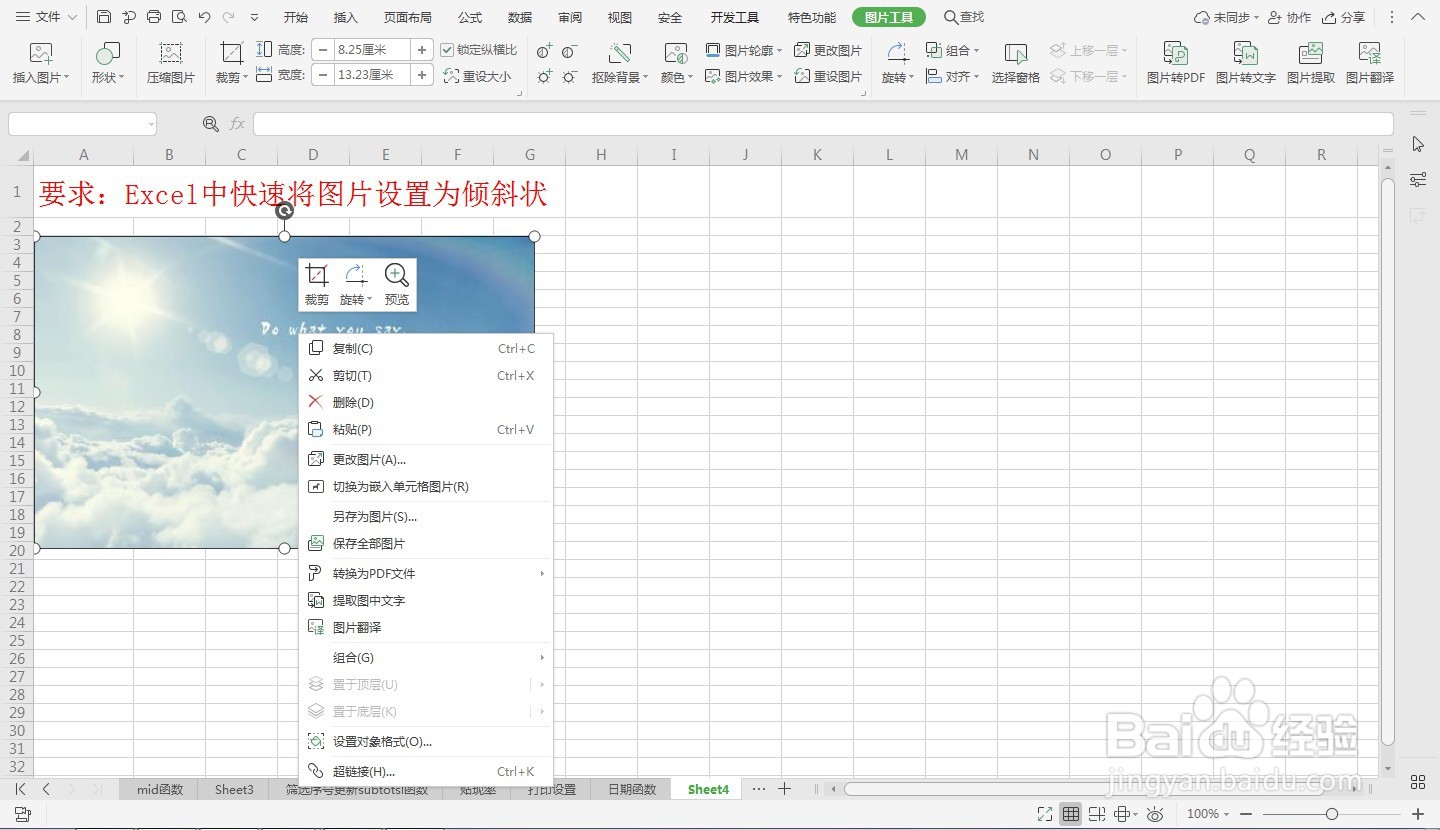The image size is (1440, 830).
Task: Click Reset Picture (重设图片) in ribbon
Action: pos(828,76)
